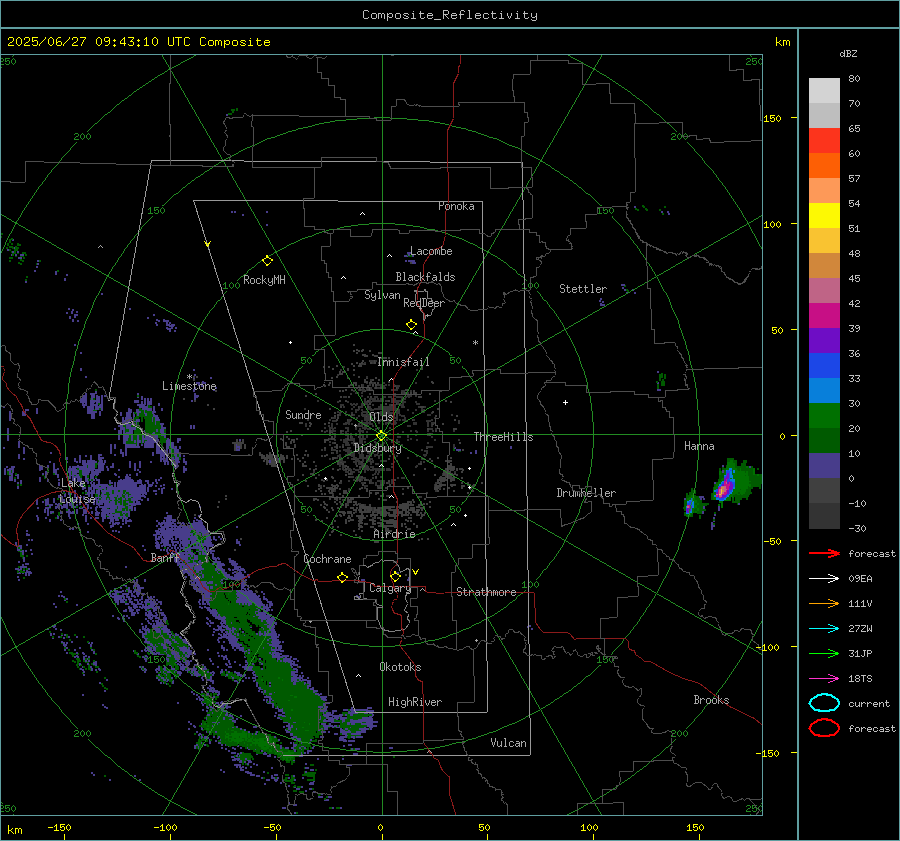The width and height of the screenshot is (900, 841).
Task: Click the Lacombe town label
Action: (x=431, y=251)
